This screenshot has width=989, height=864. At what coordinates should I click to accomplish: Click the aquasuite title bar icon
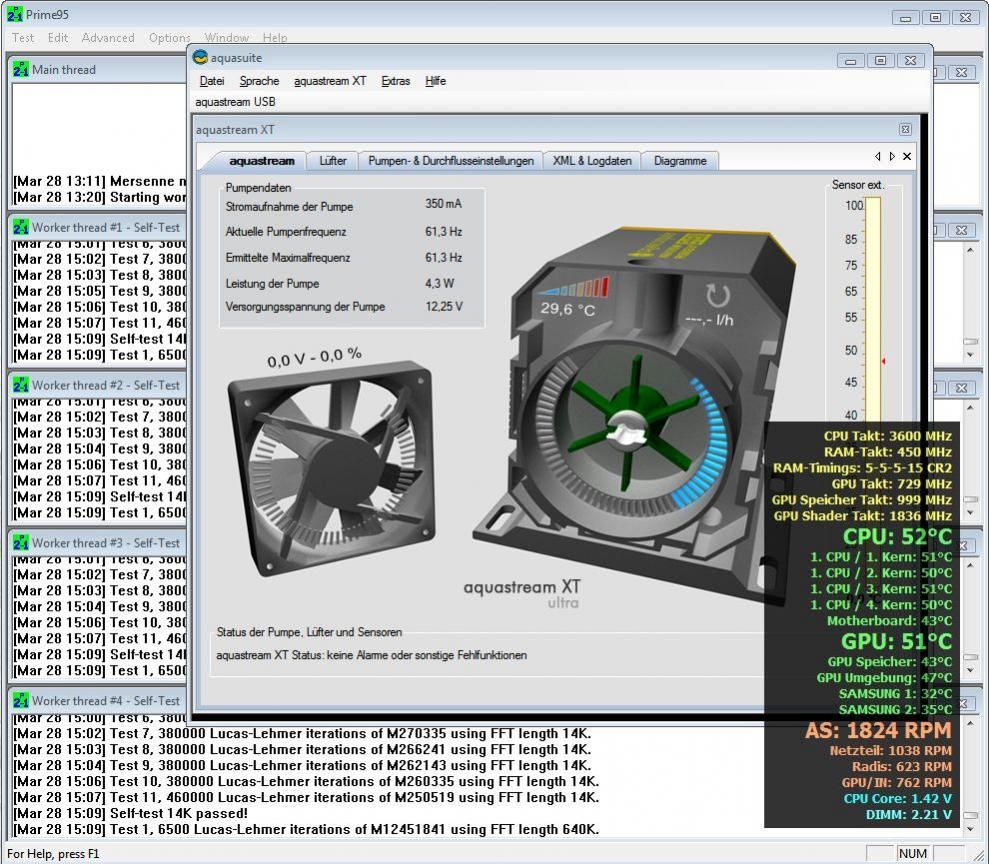coord(200,57)
